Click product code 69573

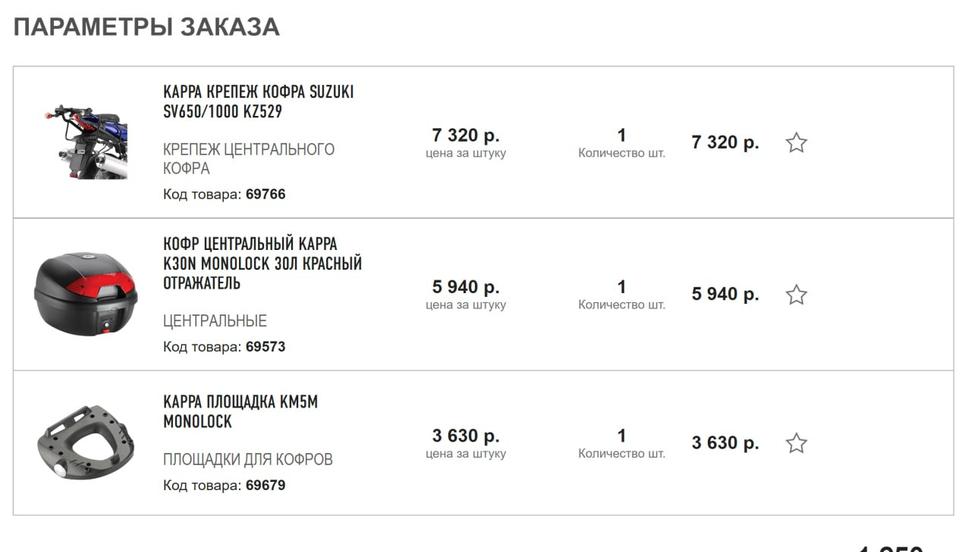point(265,347)
